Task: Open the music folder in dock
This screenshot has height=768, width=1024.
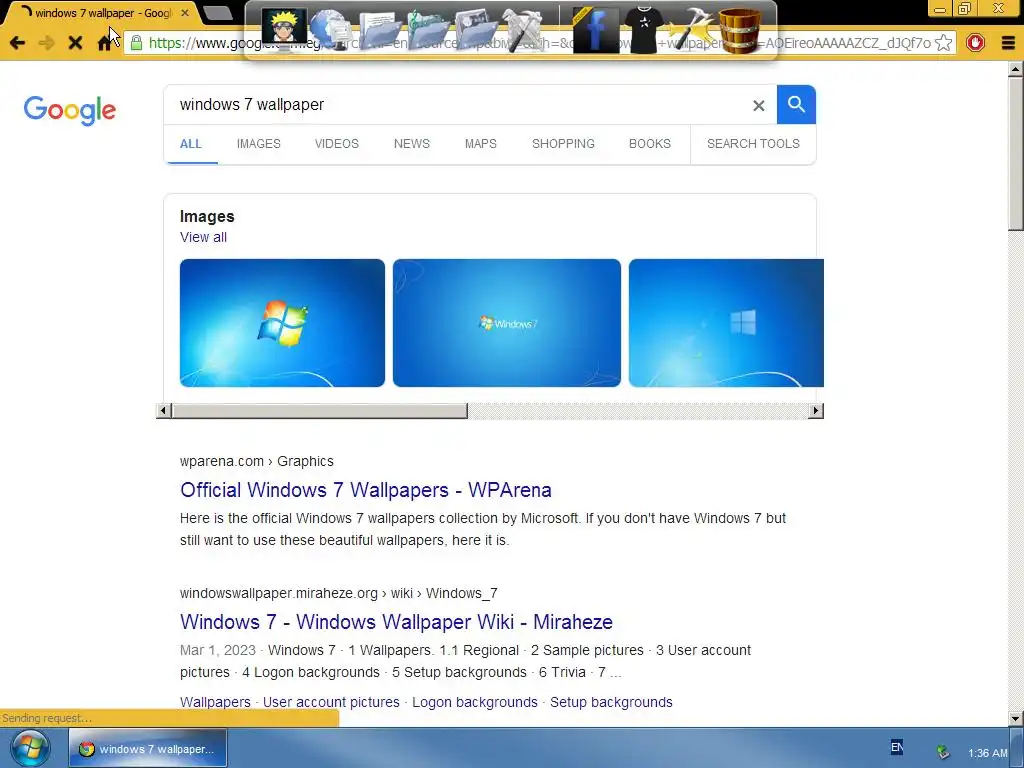Action: [428, 29]
